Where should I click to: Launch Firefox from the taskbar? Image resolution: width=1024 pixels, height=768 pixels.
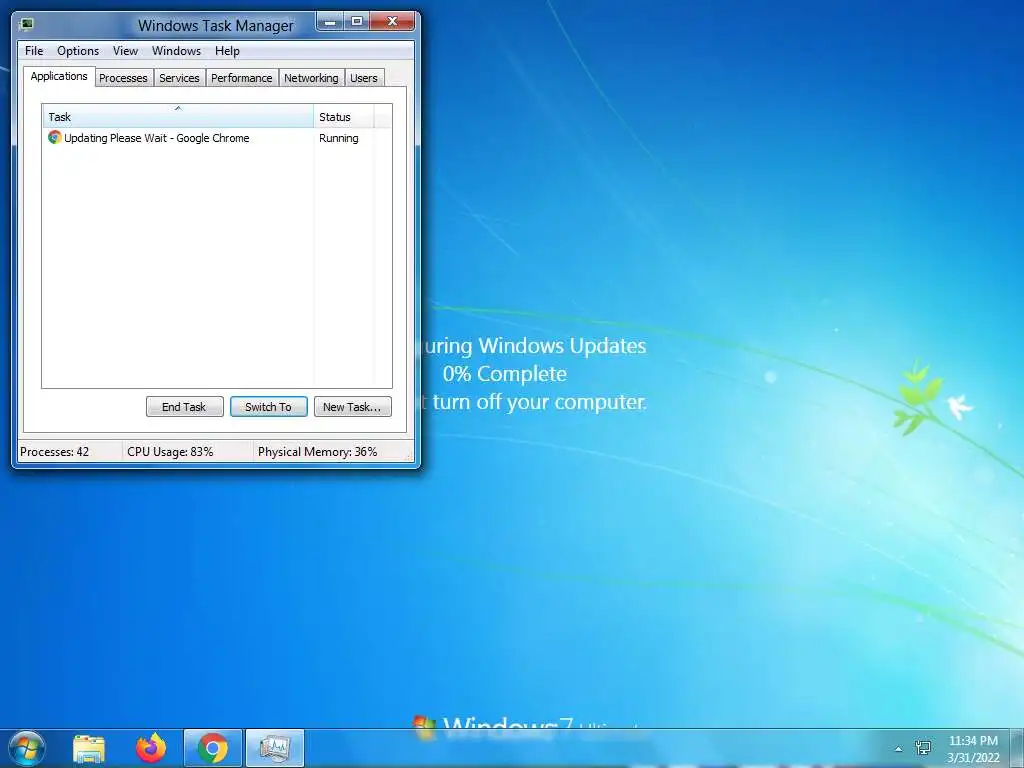[151, 748]
